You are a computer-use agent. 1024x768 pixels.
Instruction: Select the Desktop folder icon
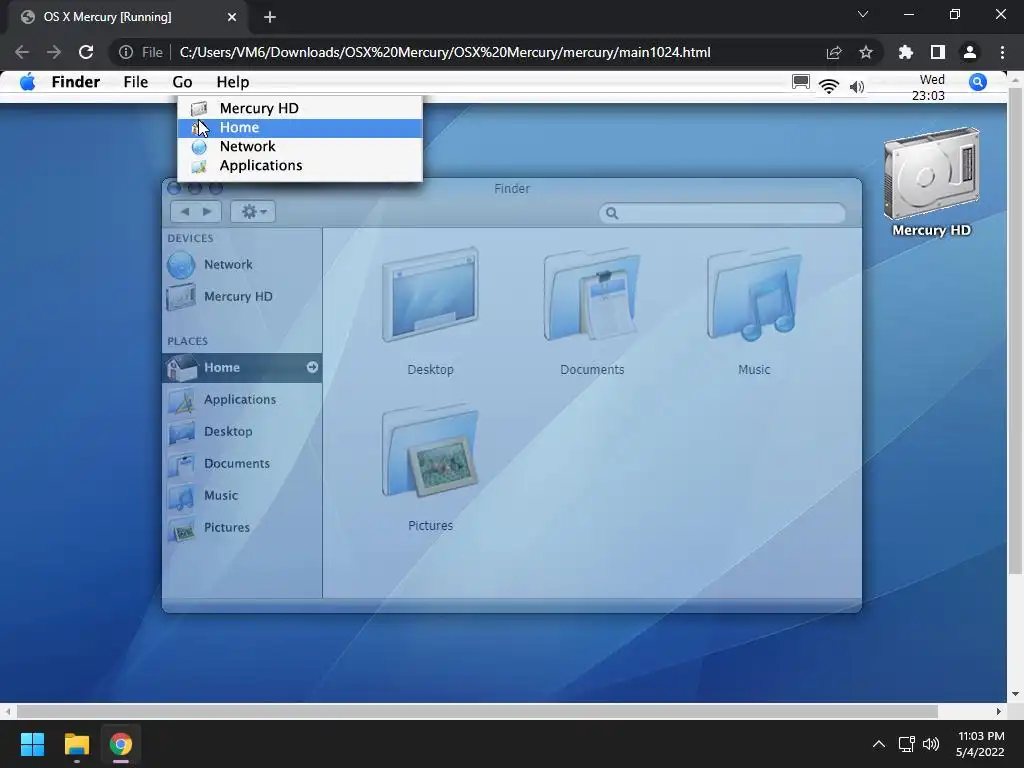pos(430,295)
